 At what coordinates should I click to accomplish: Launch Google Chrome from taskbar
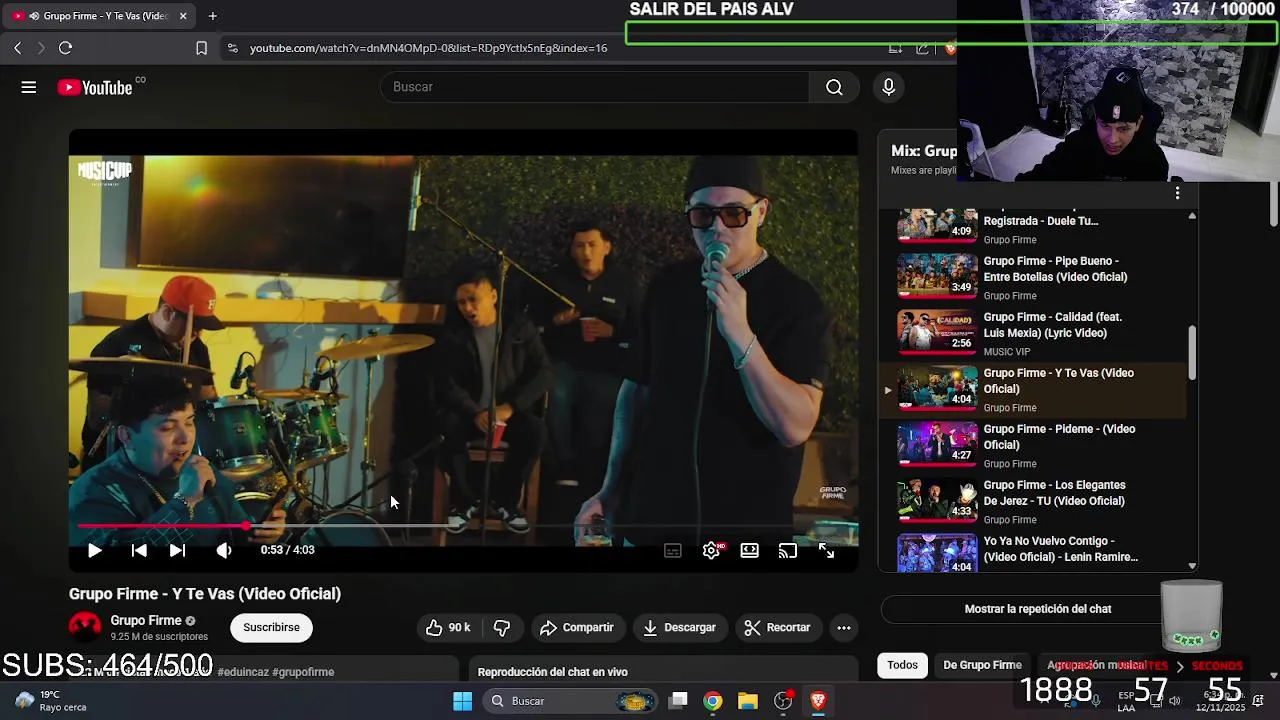(713, 701)
